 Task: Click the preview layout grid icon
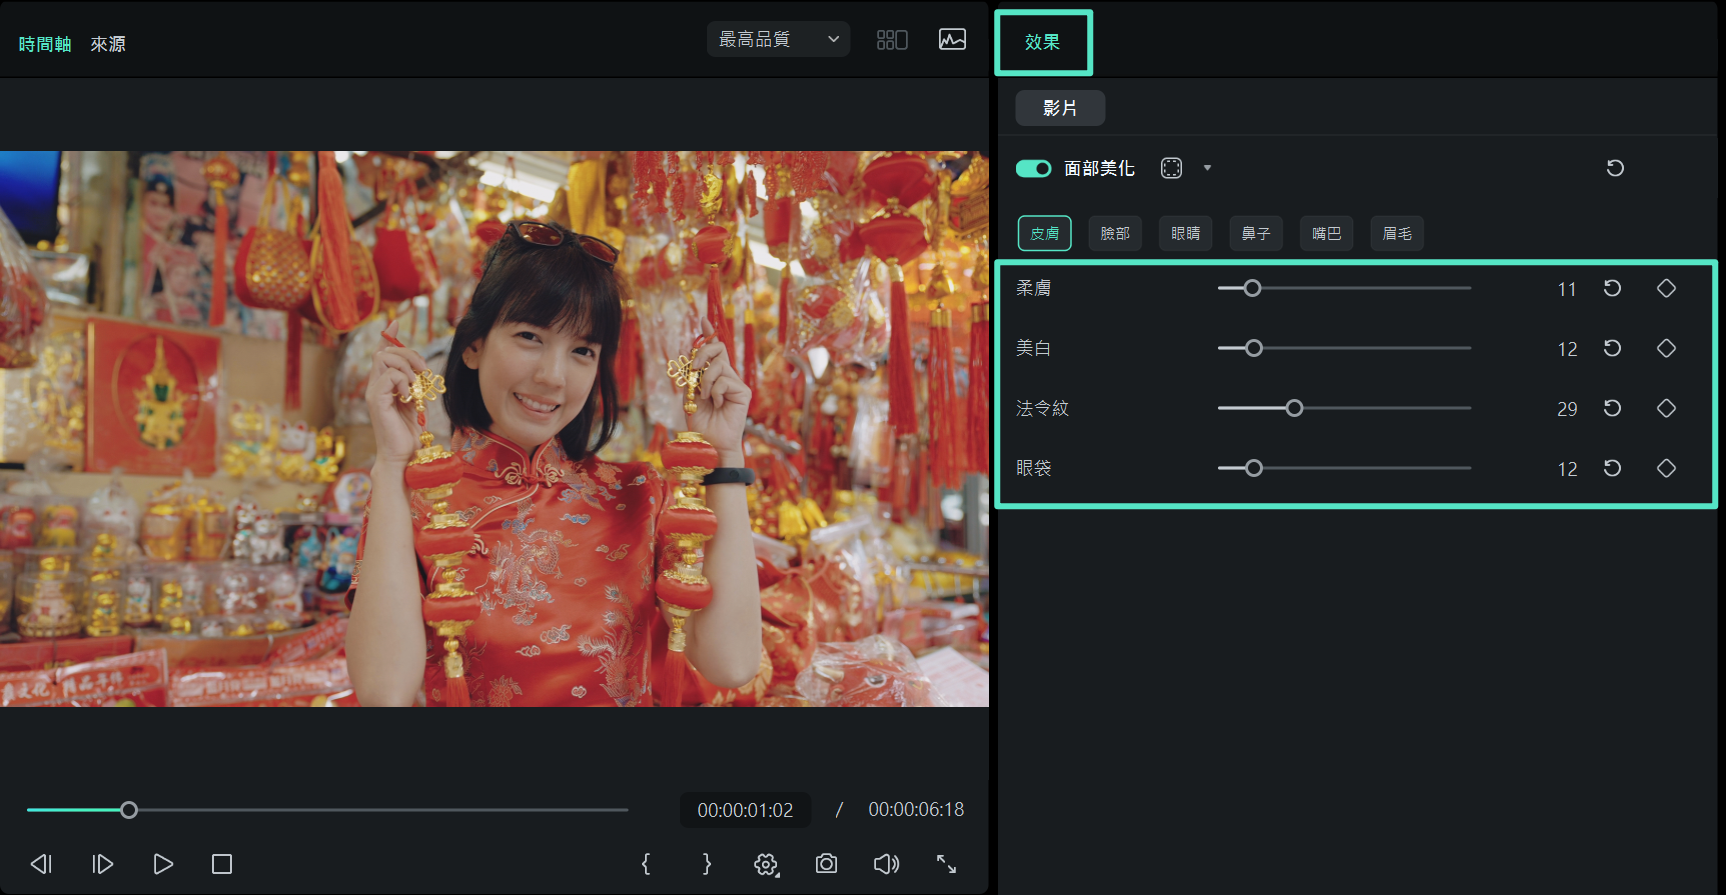tap(892, 40)
